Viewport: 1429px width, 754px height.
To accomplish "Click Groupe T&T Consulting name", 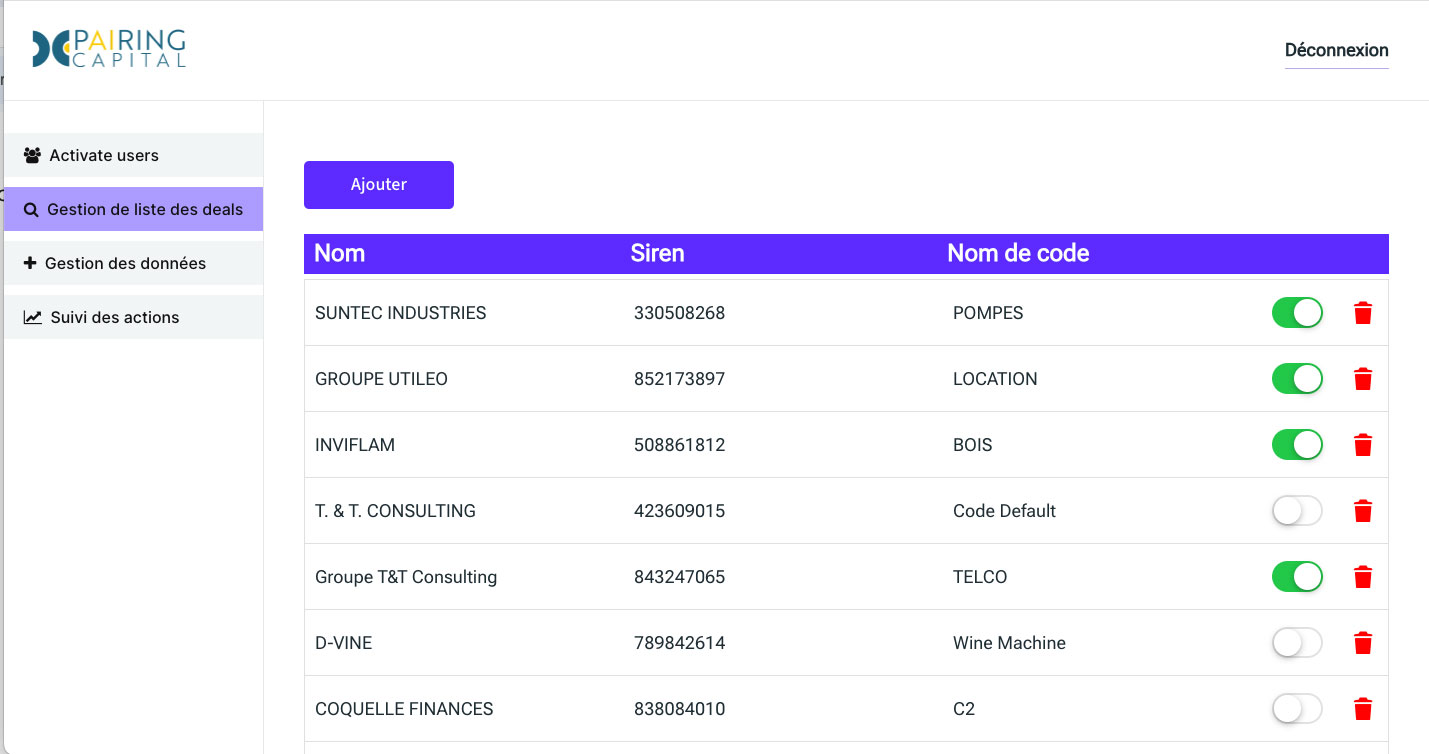I will point(406,577).
